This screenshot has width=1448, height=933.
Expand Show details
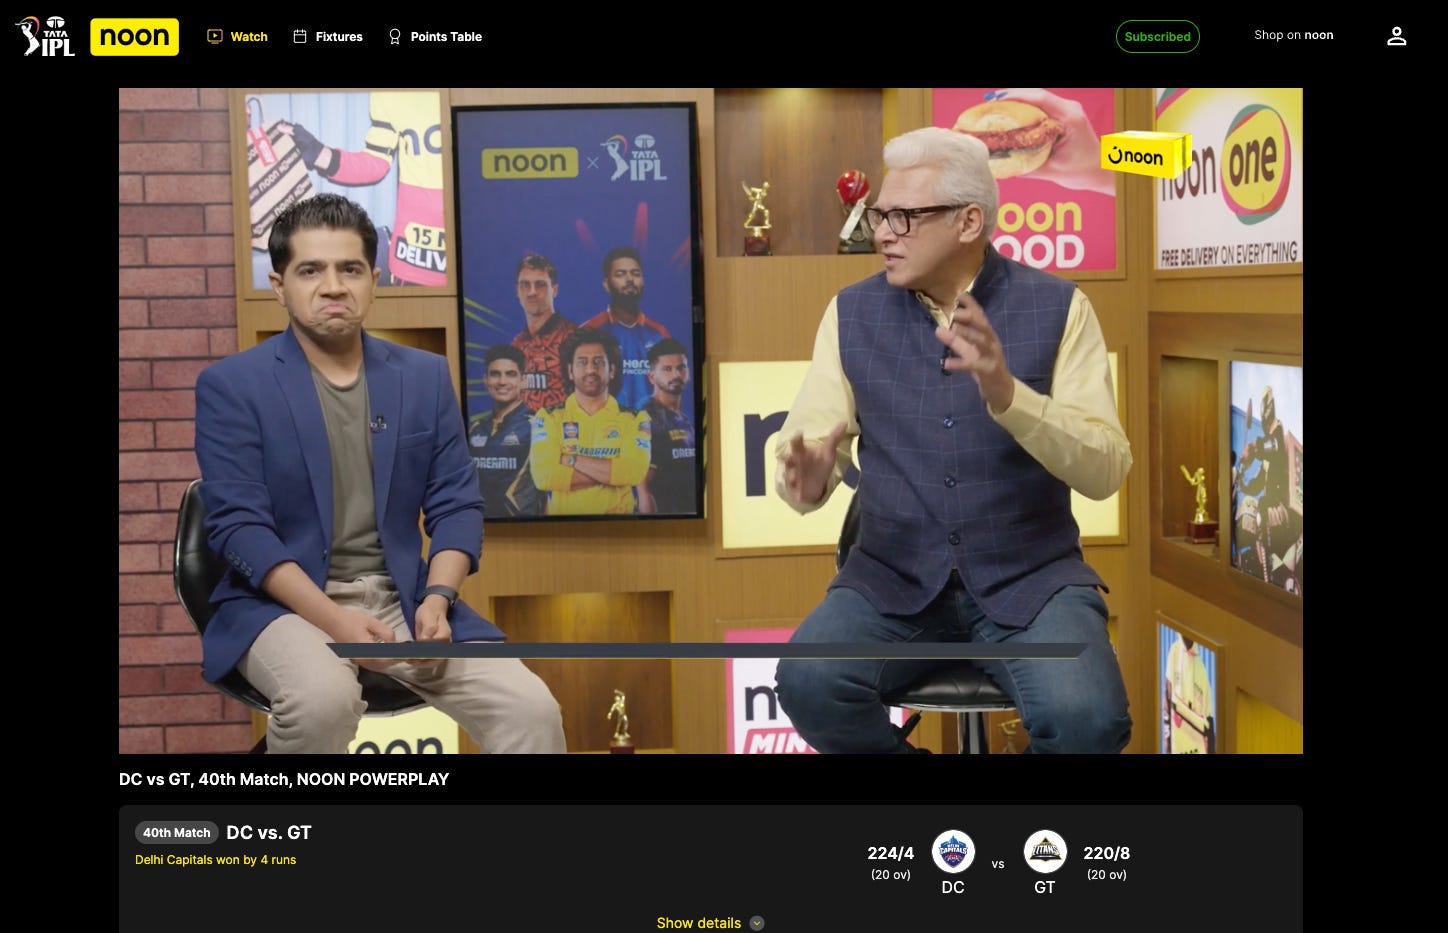(710, 923)
